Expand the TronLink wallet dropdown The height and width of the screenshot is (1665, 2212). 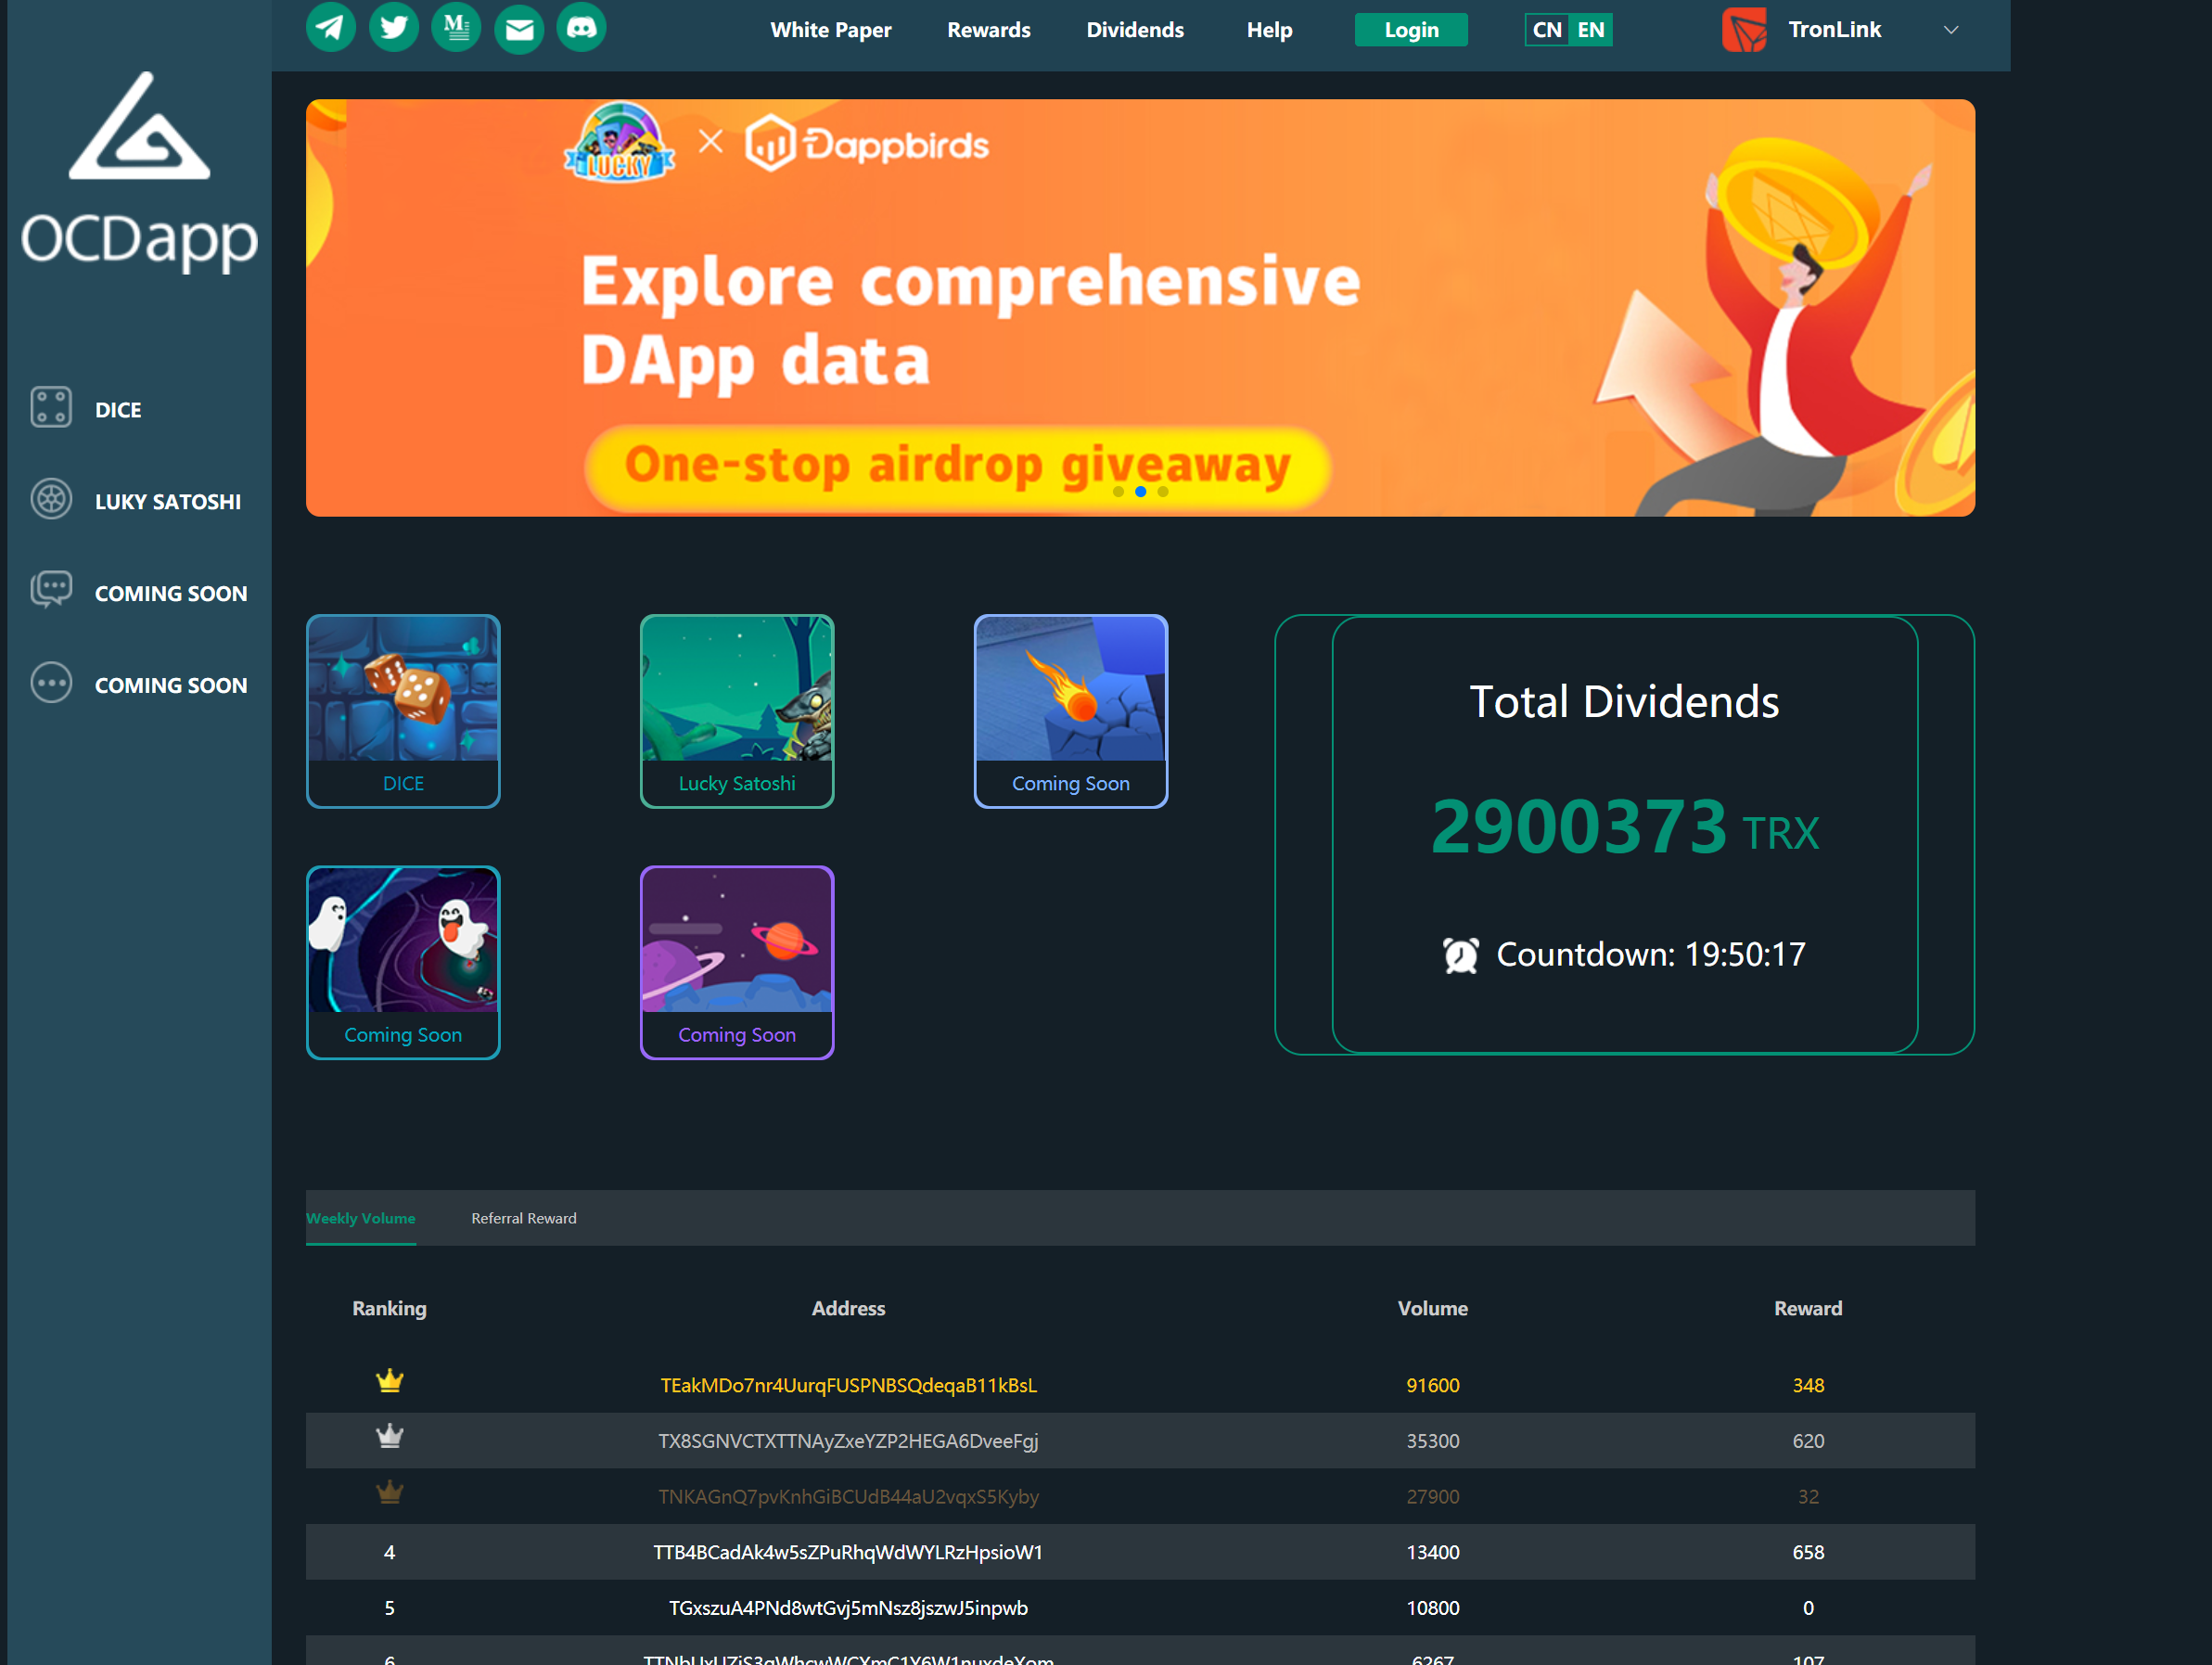[x=1950, y=30]
